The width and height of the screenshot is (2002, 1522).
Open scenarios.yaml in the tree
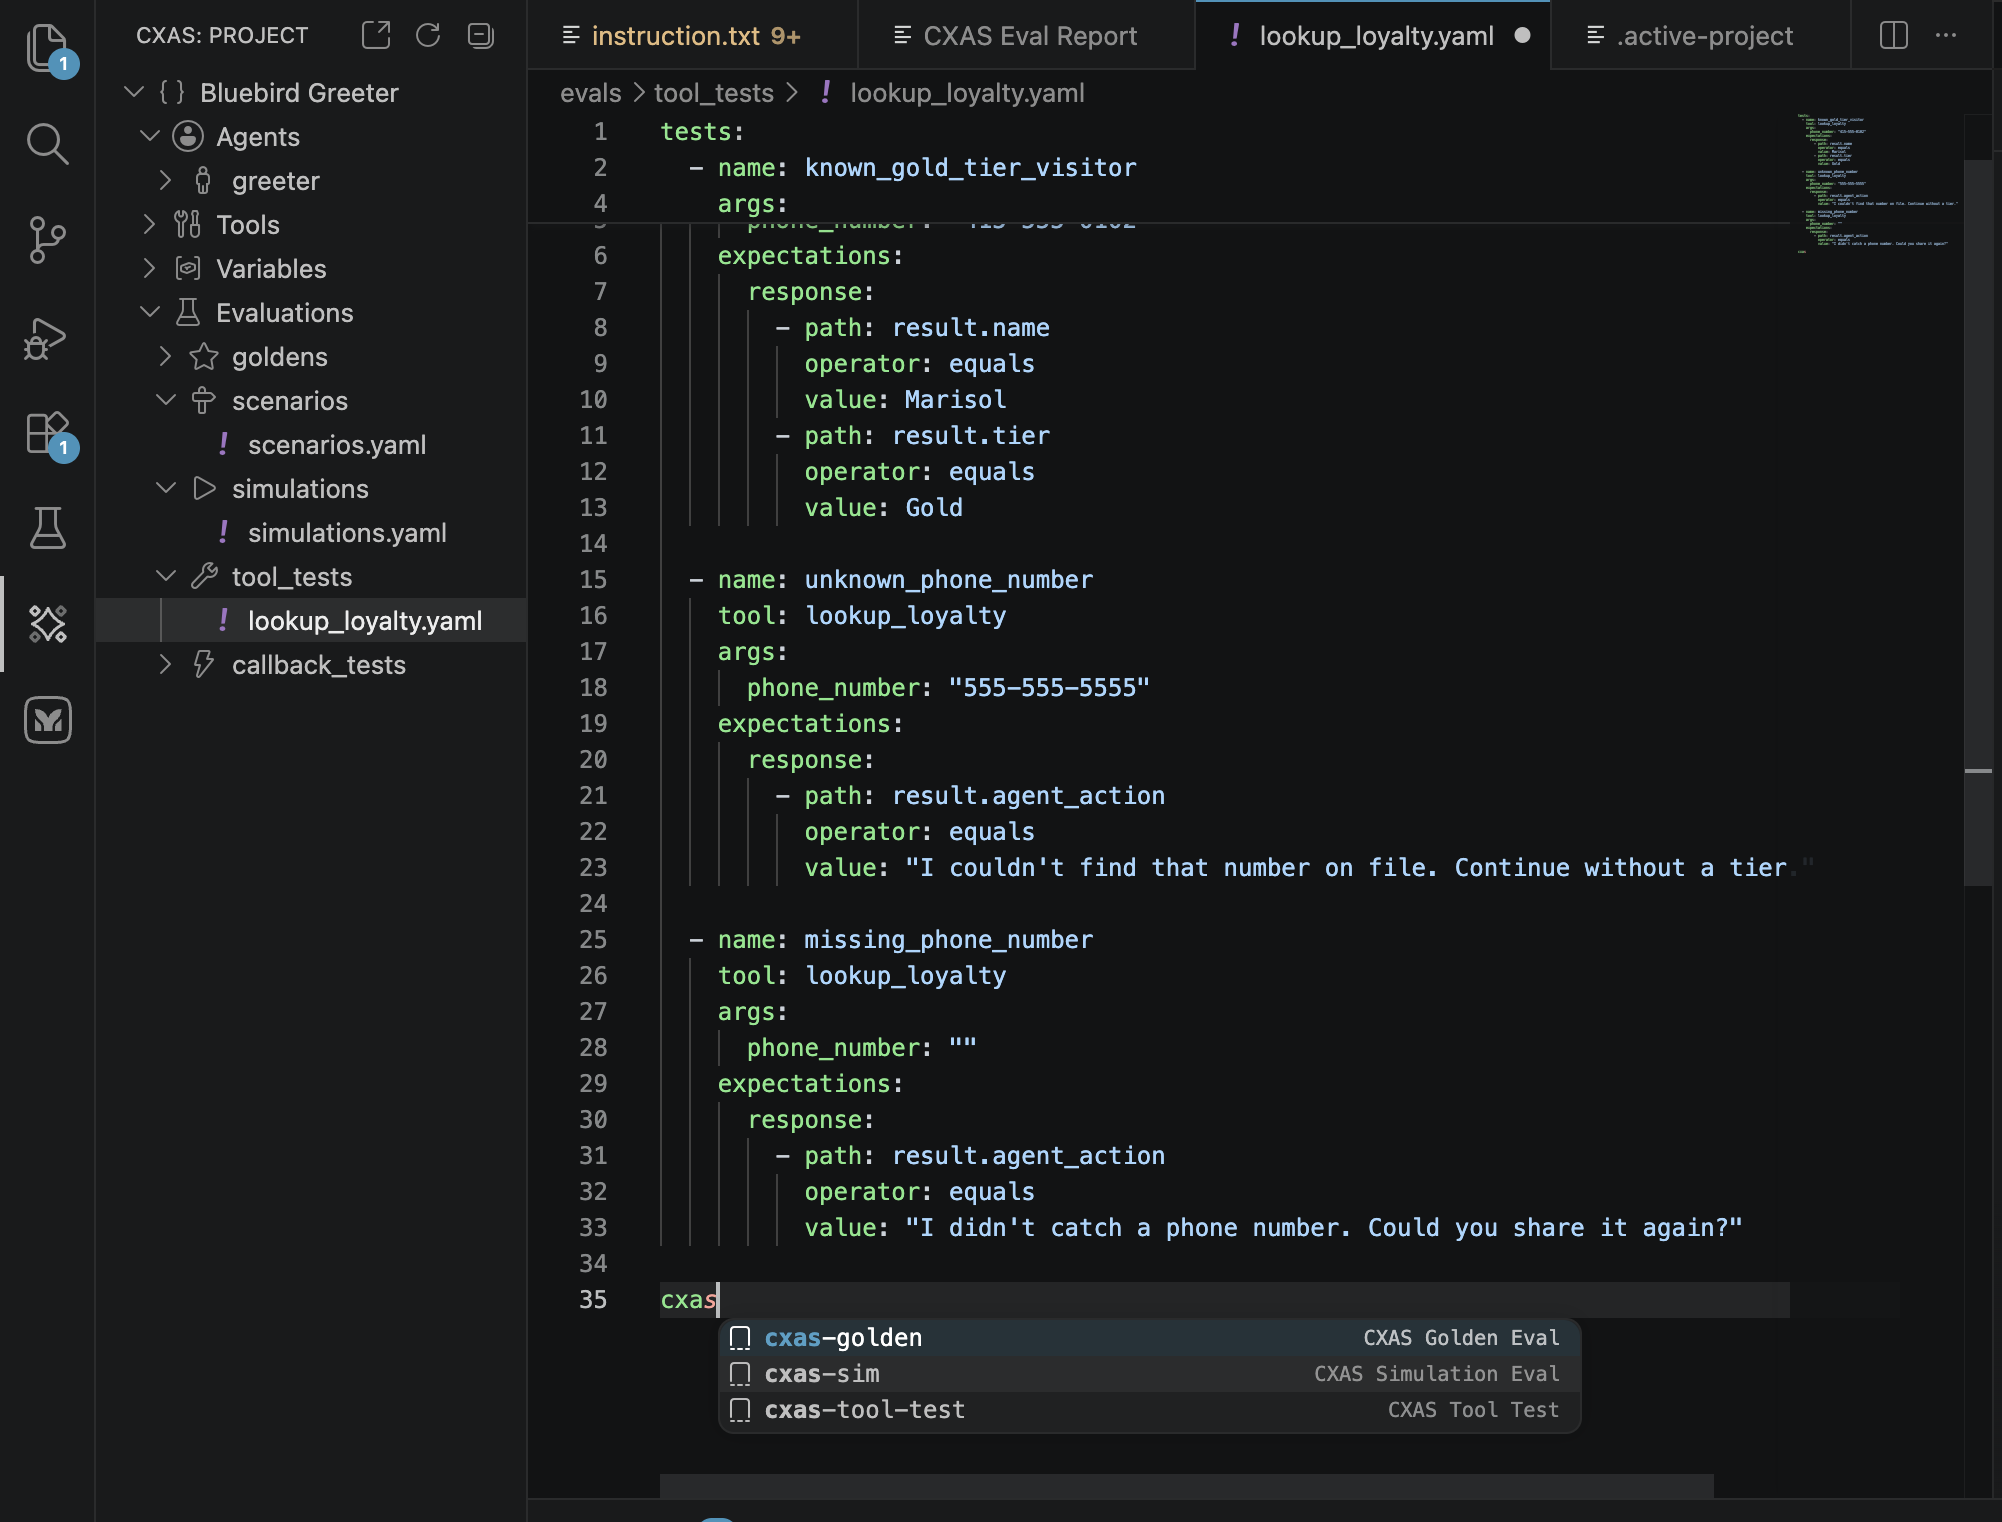(x=337, y=444)
